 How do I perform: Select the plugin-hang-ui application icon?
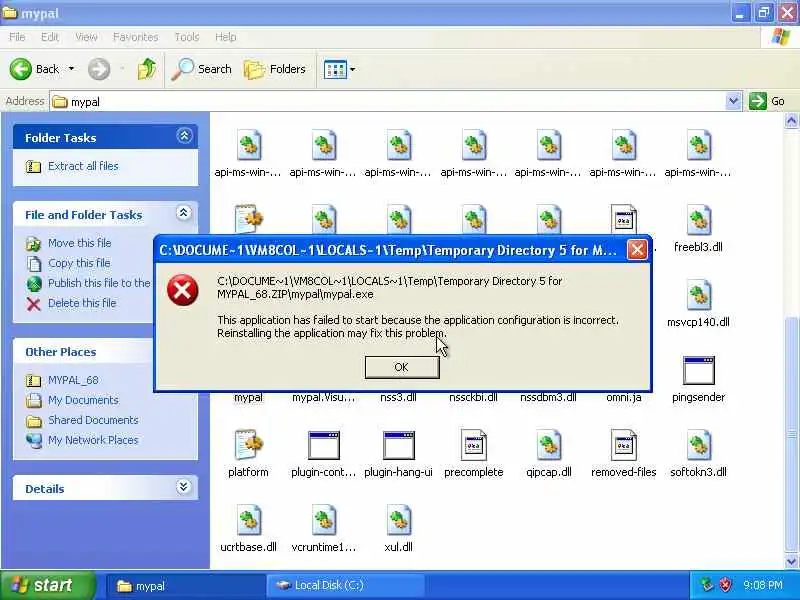tap(398, 445)
